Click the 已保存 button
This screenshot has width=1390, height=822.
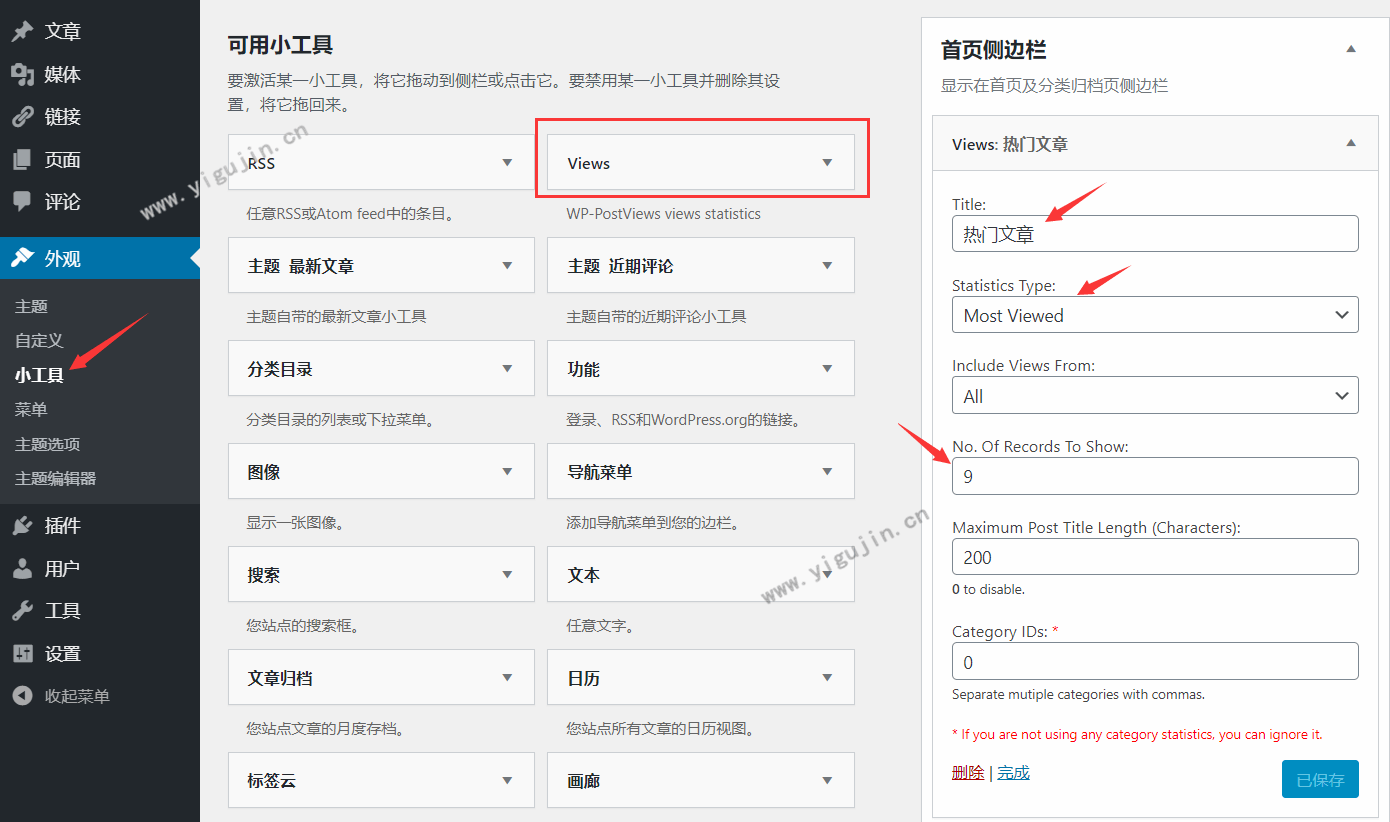[x=1319, y=780]
